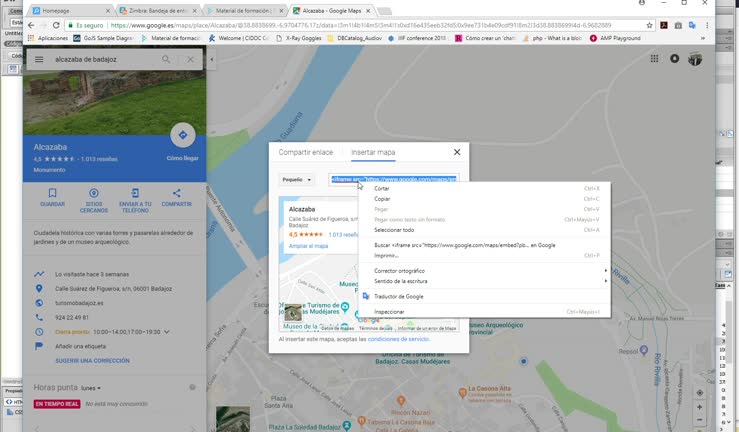Click the search magnifier icon
Image resolution: width=739 pixels, height=432 pixels.
tap(166, 59)
